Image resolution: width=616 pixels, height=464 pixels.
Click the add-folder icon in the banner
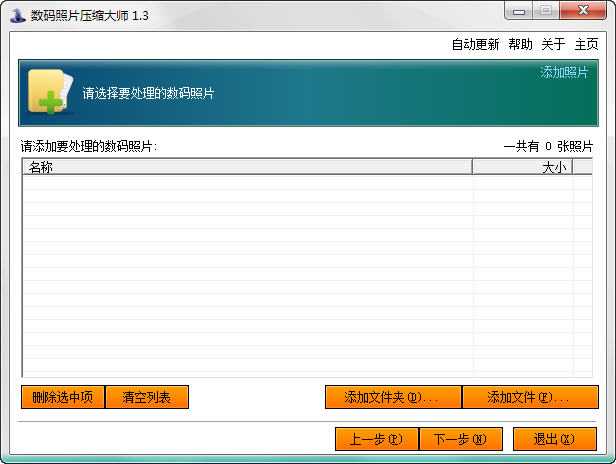click(50, 92)
